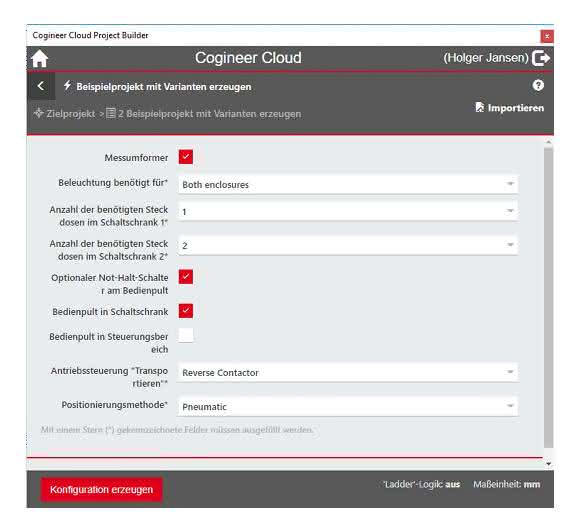Image resolution: width=580 pixels, height=531 pixels.
Task: Select the Zielprojekt breadcrumb
Action: point(65,114)
